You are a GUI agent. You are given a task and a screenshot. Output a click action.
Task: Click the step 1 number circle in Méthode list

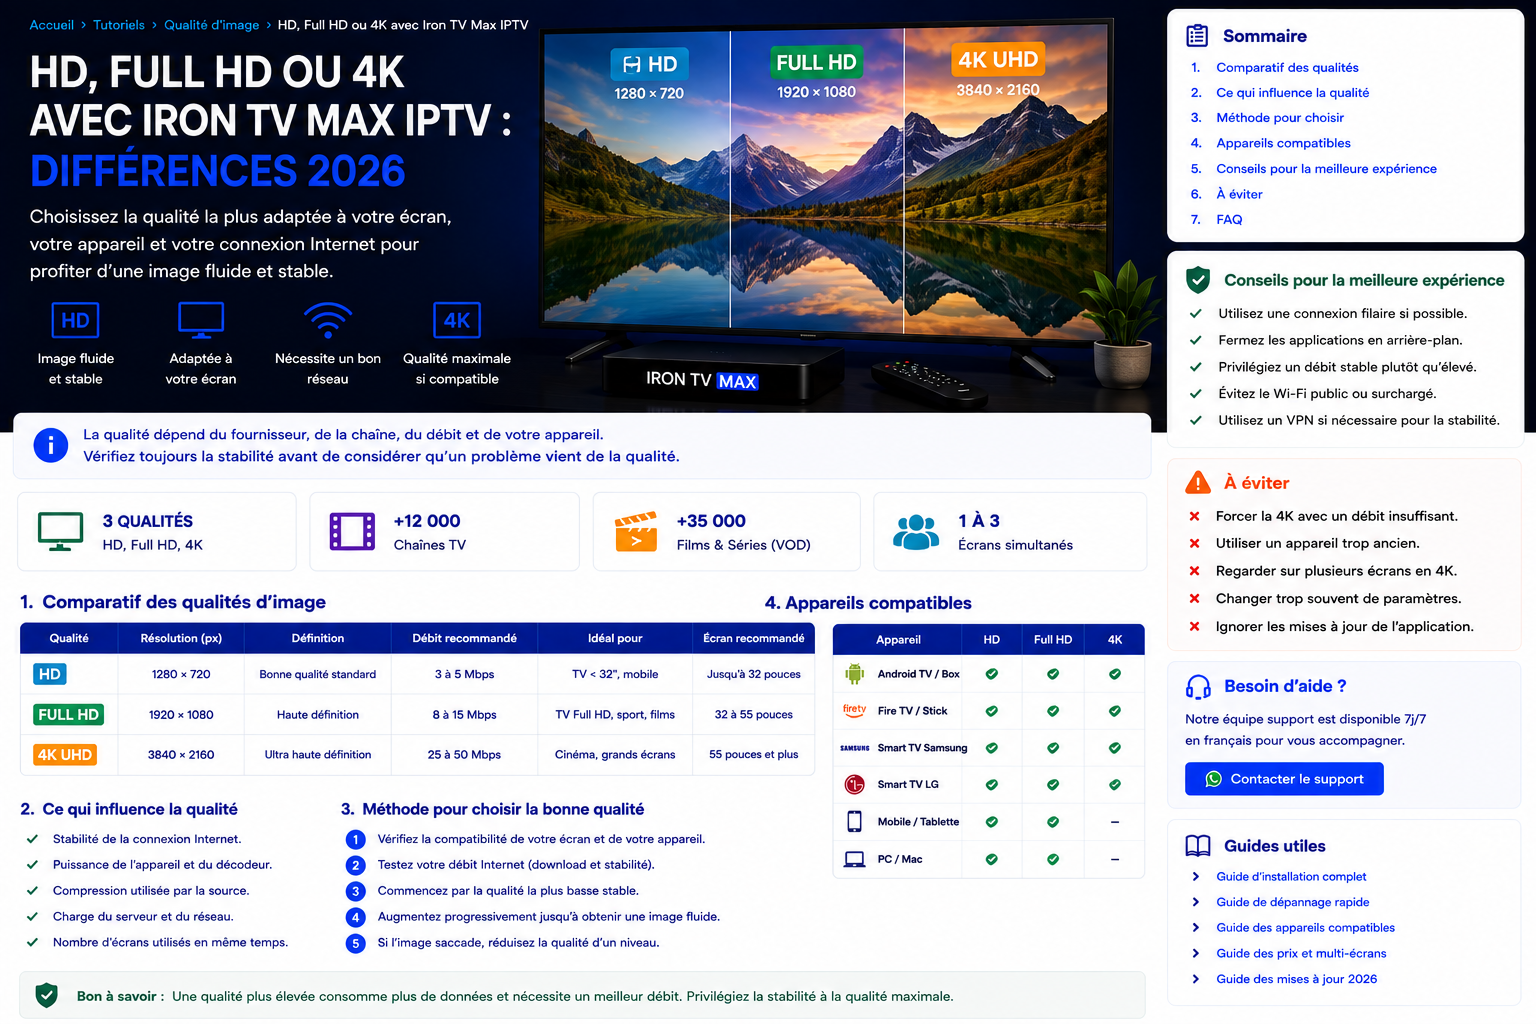click(x=356, y=840)
